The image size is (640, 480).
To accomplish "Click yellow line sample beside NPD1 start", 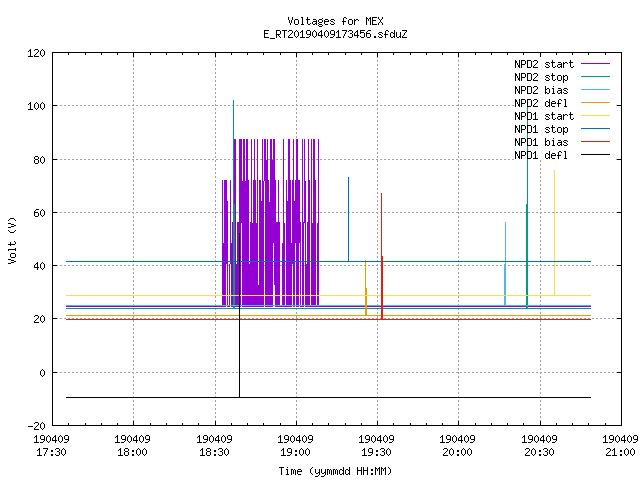I will pos(596,116).
